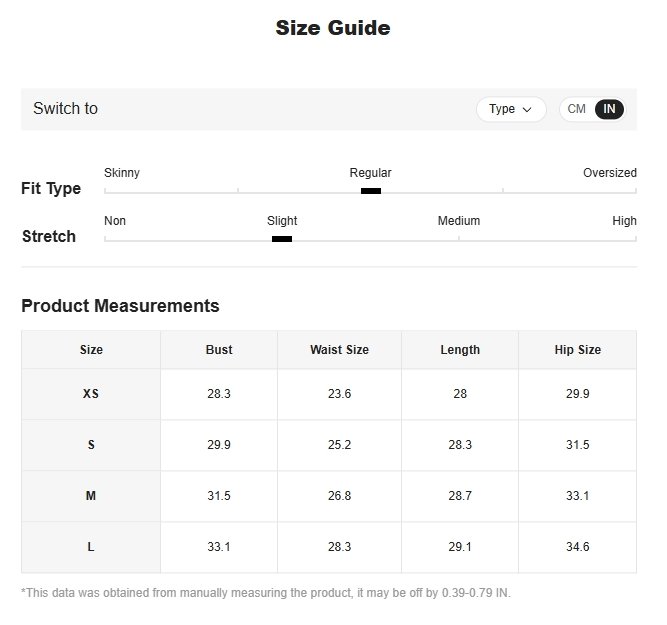Click the Bust column header
Screen dimensions: 667x625
[219, 350]
